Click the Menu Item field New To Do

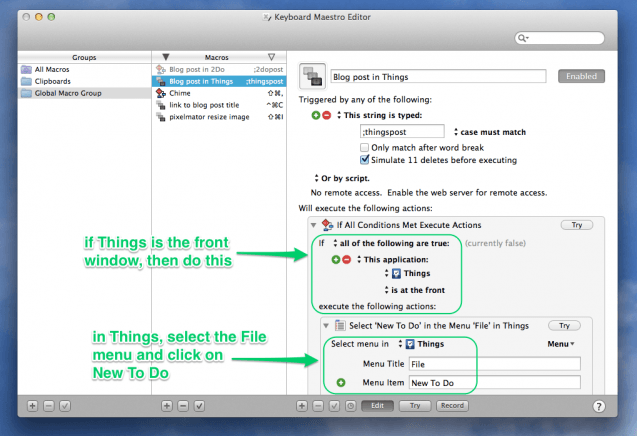[495, 383]
